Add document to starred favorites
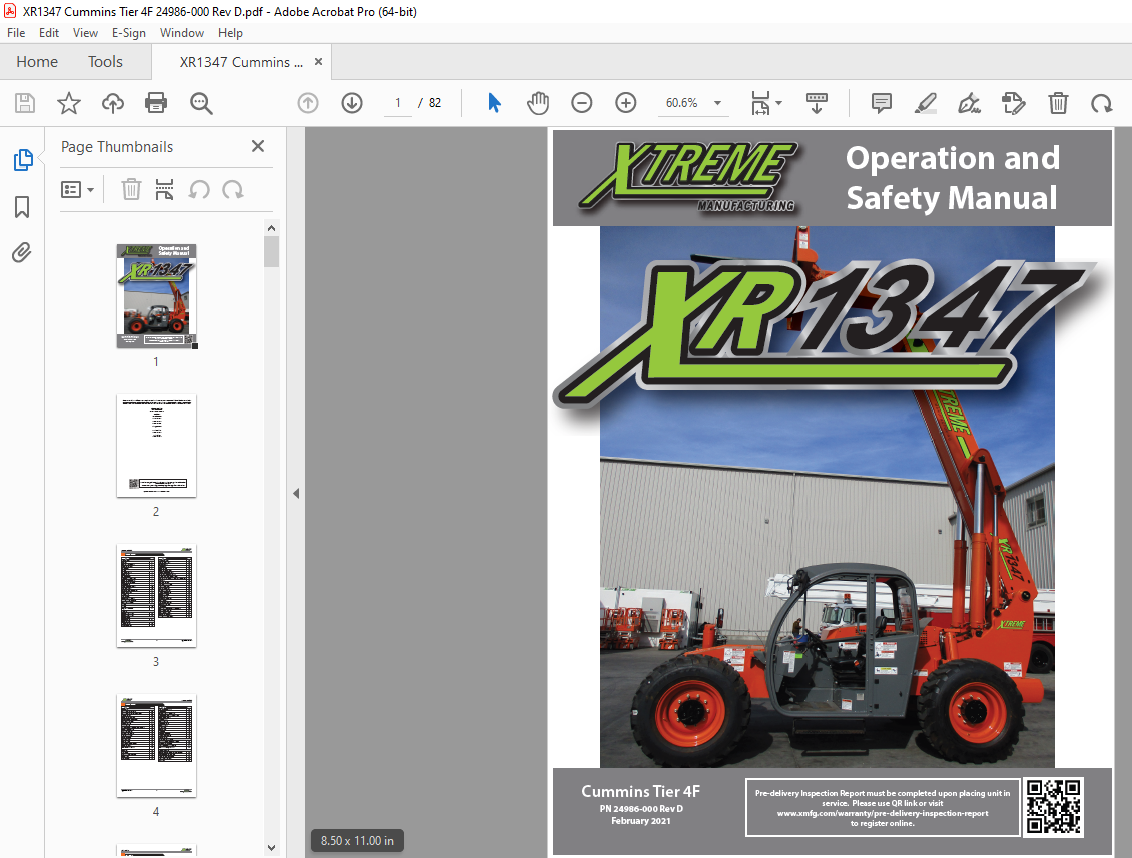Screen dimensions: 1132x858 (69, 103)
